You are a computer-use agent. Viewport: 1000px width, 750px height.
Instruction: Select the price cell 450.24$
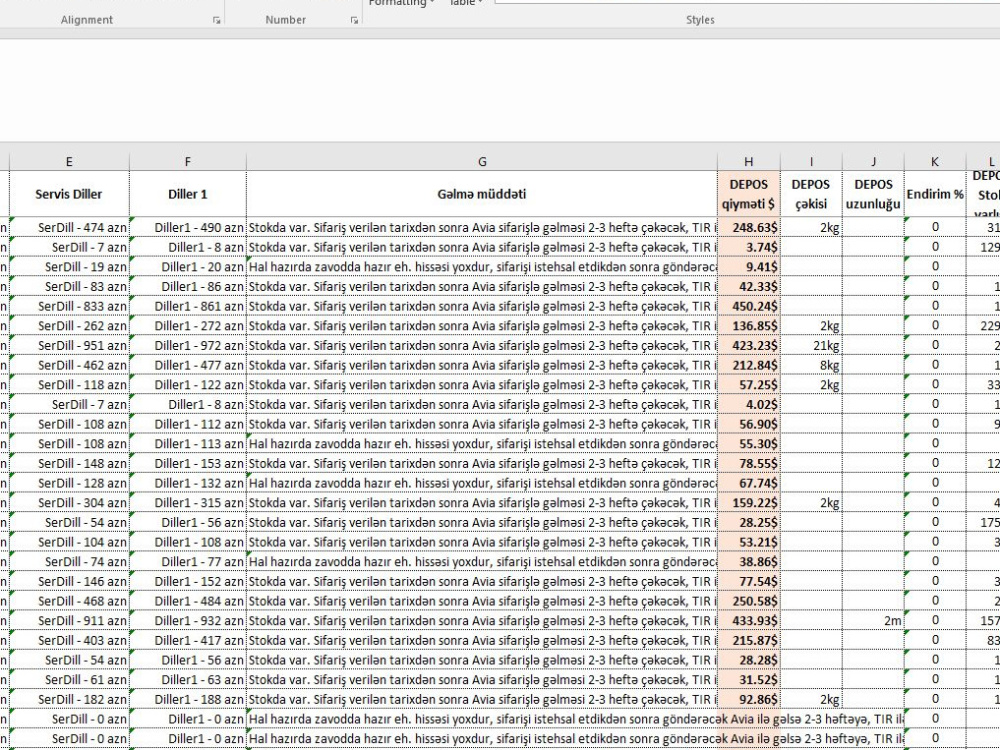pyautogui.click(x=749, y=306)
